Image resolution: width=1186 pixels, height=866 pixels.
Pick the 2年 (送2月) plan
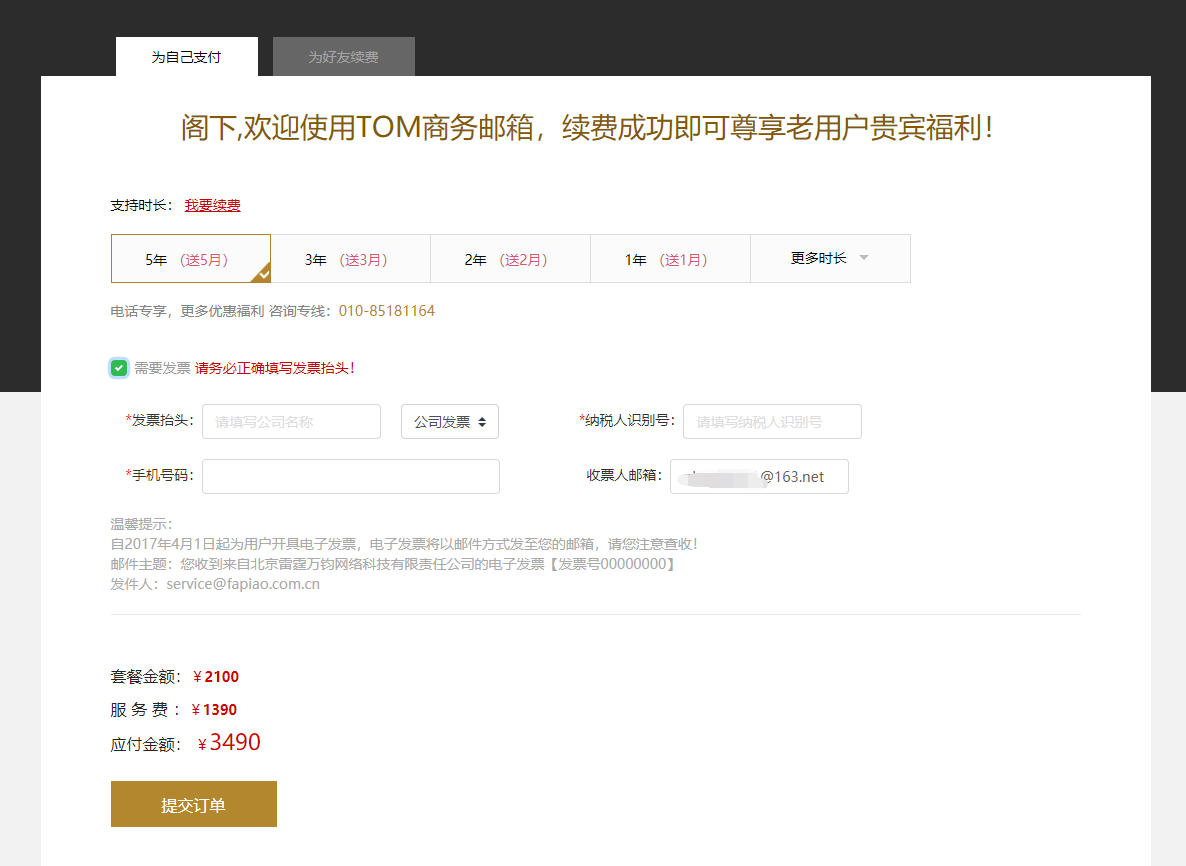(511, 259)
